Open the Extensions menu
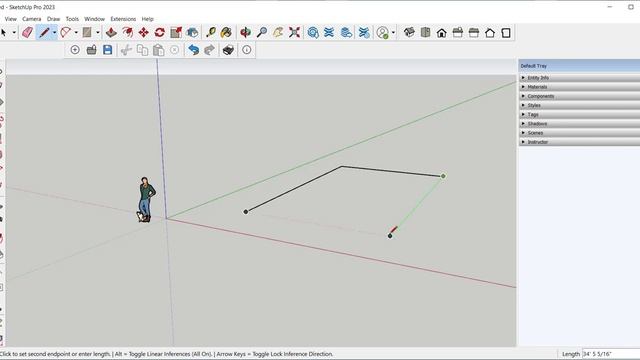Viewport: 640px width, 360px height. (x=123, y=19)
